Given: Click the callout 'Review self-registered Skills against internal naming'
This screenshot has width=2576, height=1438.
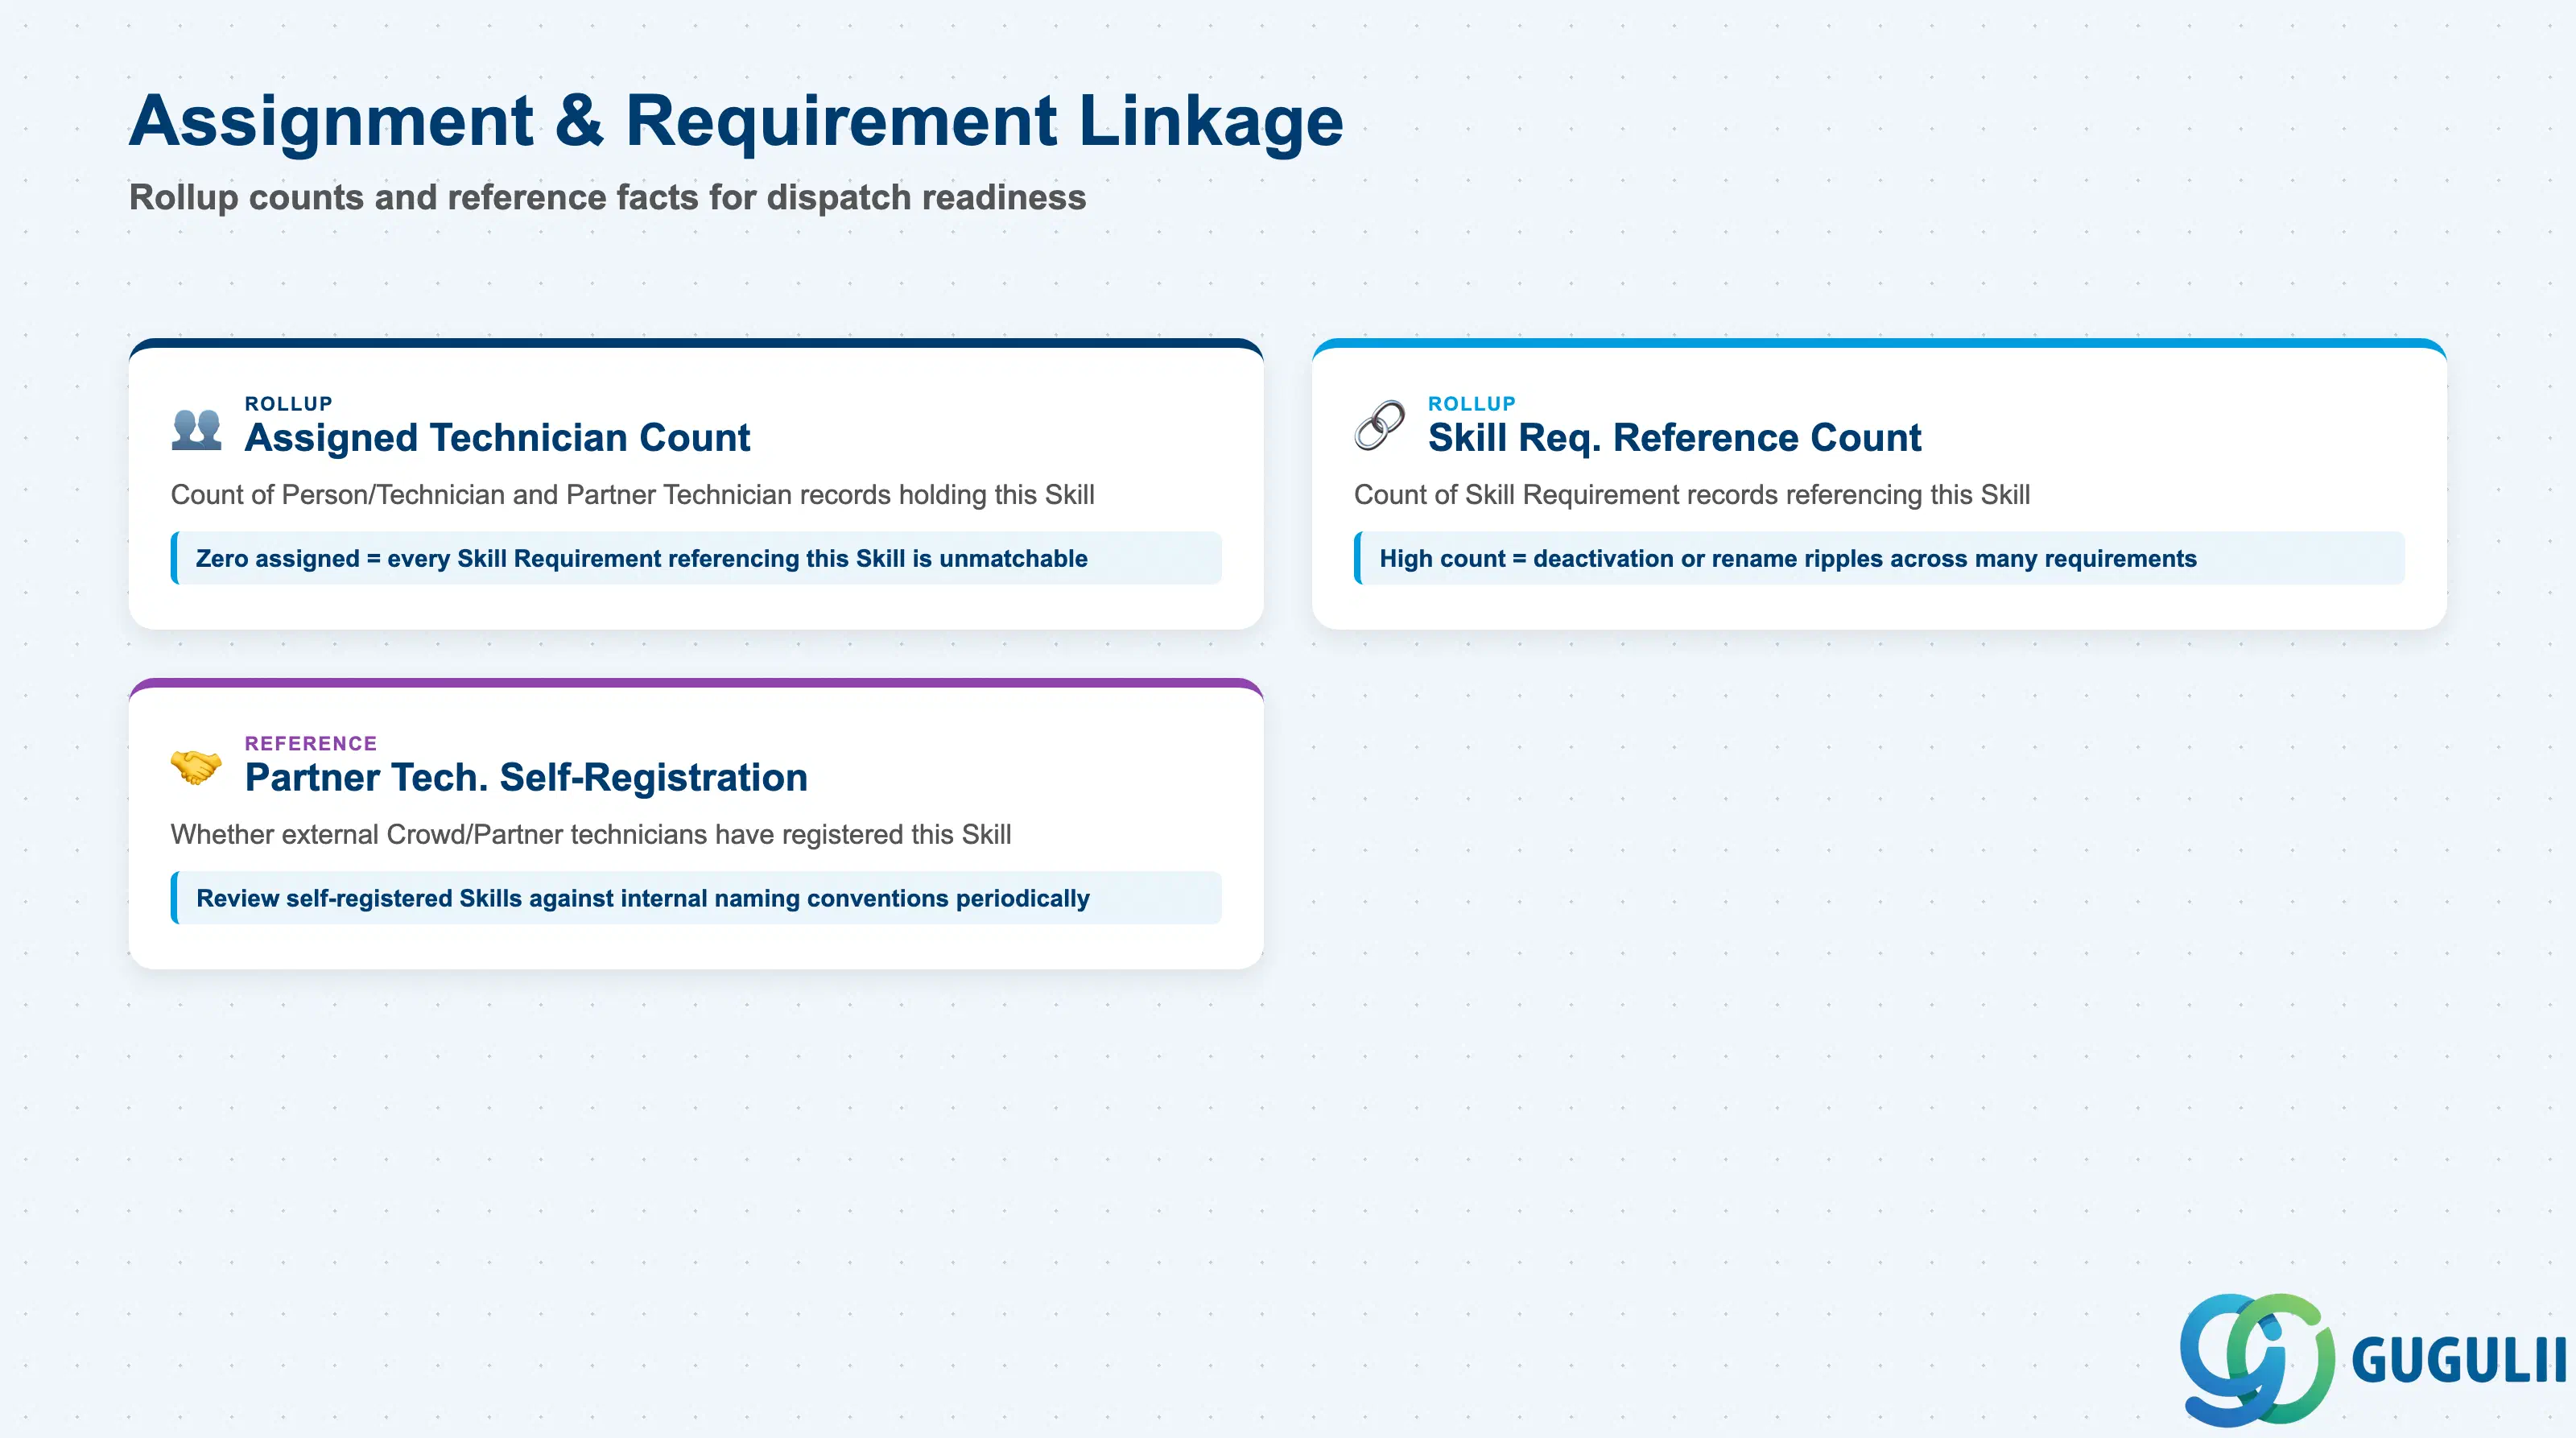Looking at the screenshot, I should click(696, 898).
